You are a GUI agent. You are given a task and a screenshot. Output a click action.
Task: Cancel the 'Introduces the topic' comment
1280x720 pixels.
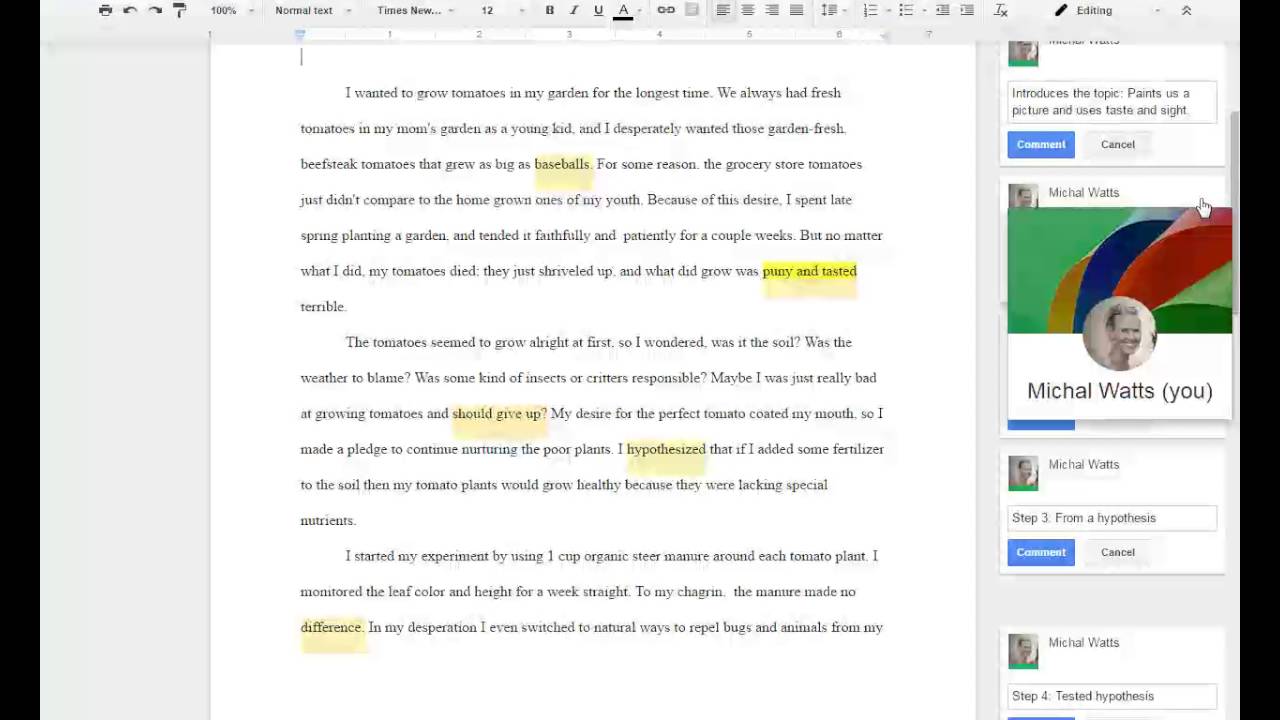click(1117, 144)
